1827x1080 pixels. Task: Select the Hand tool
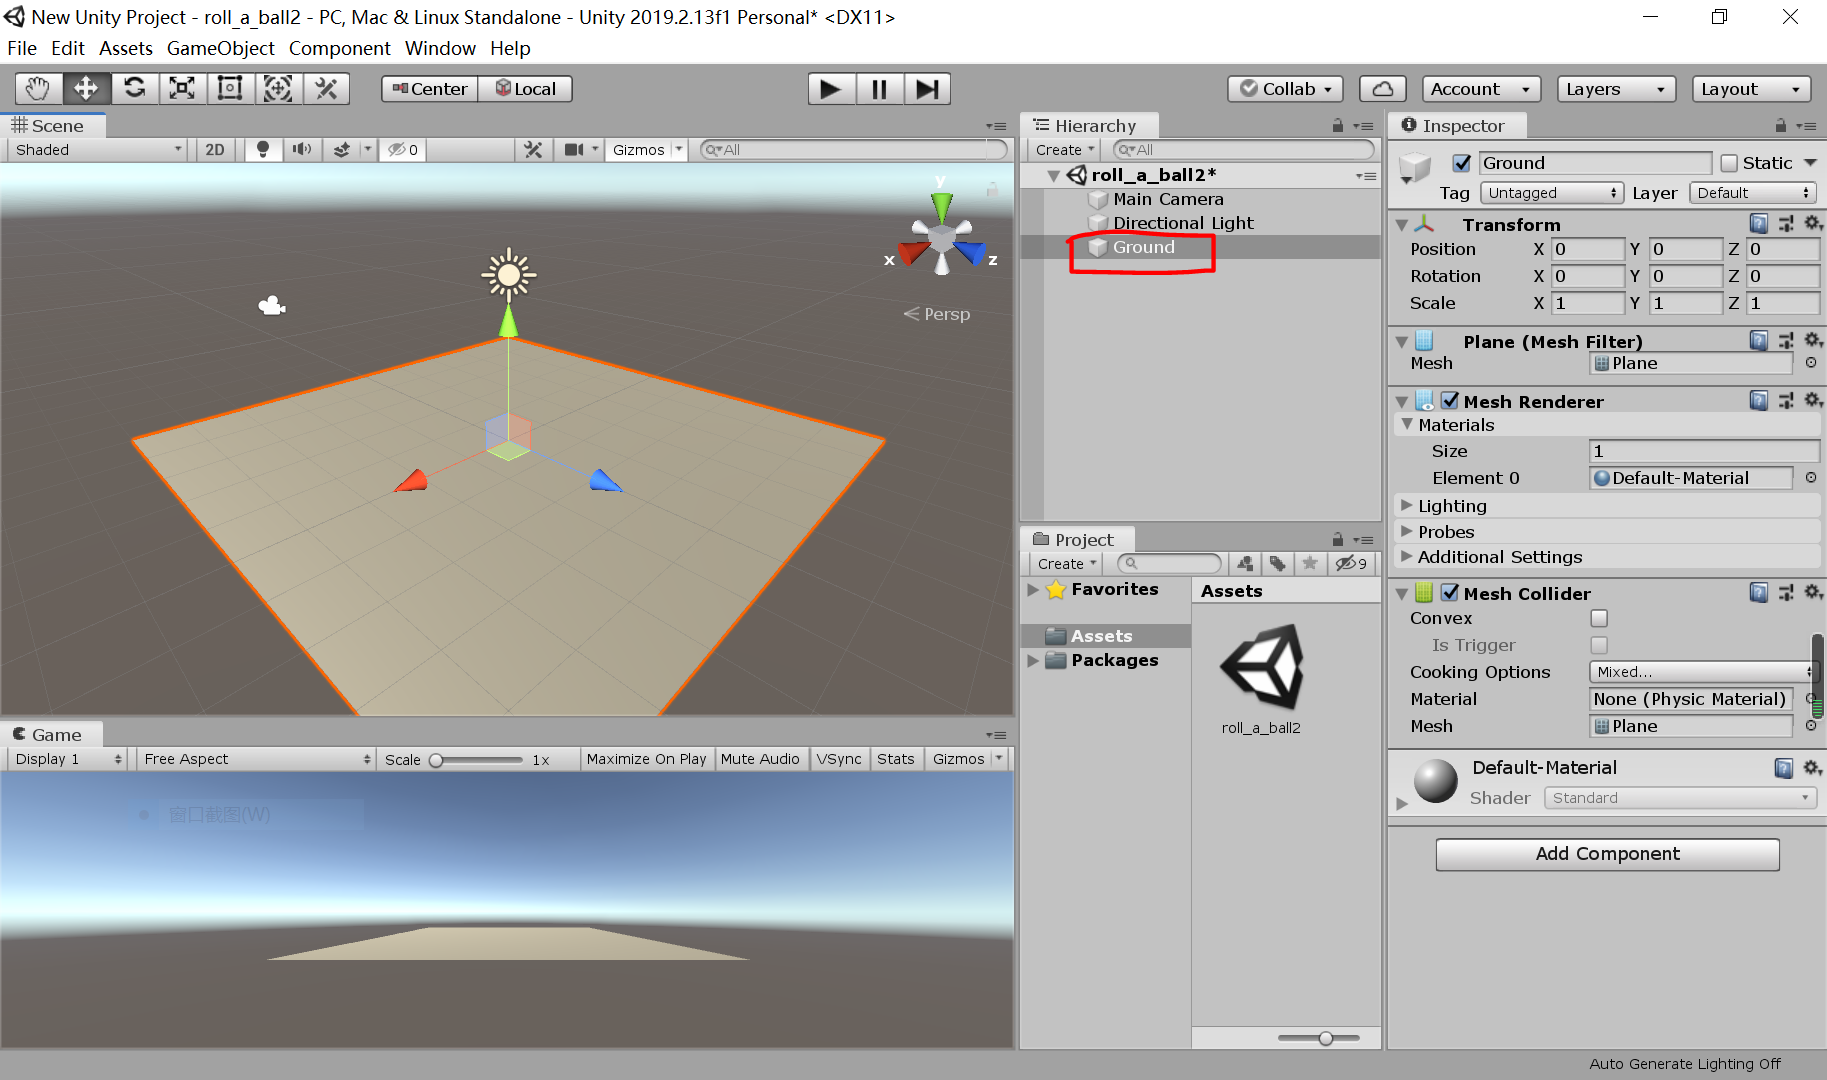(x=37, y=88)
